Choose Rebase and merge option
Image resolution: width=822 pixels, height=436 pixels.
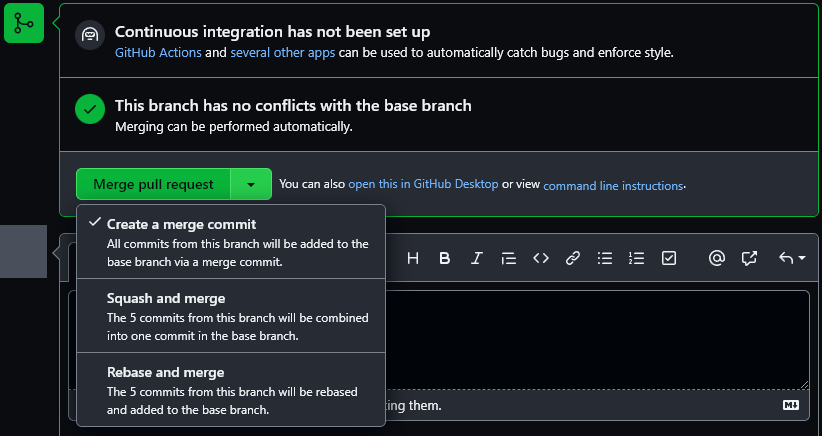tap(231, 389)
